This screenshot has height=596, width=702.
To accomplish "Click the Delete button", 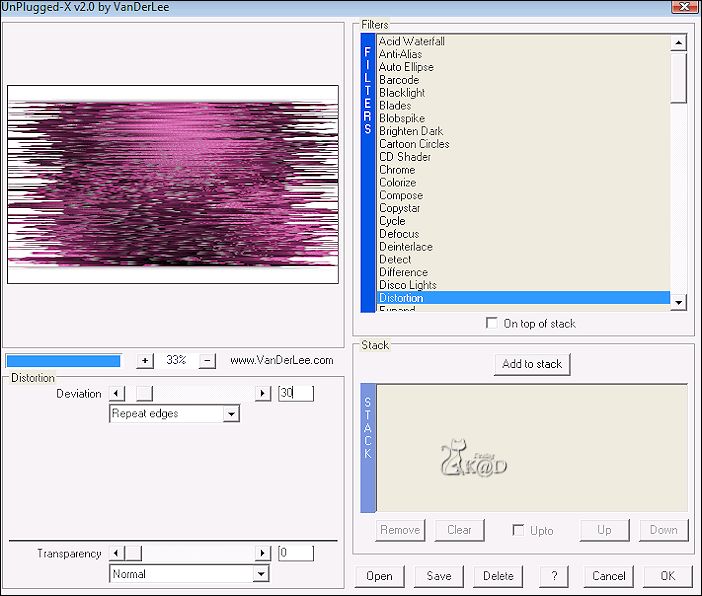I will [x=498, y=576].
